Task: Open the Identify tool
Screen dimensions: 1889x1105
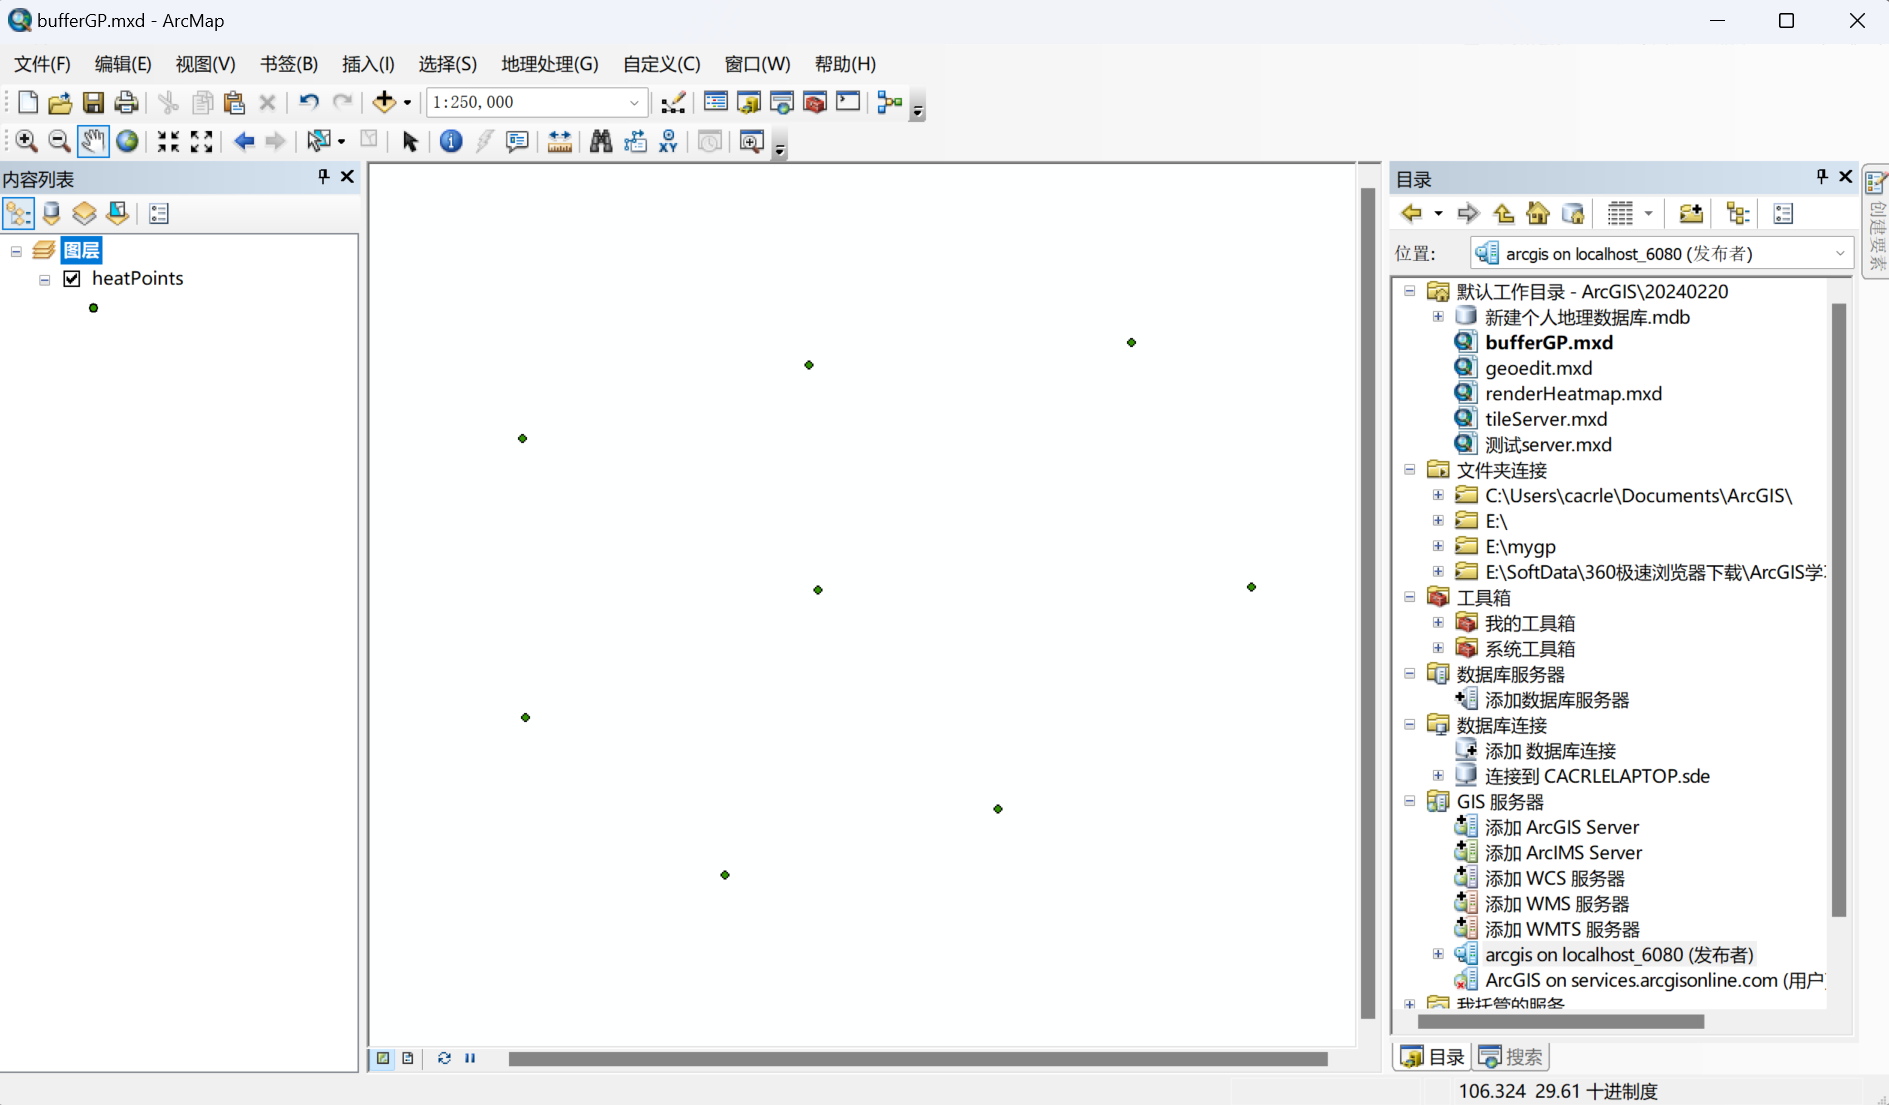Action: [449, 141]
